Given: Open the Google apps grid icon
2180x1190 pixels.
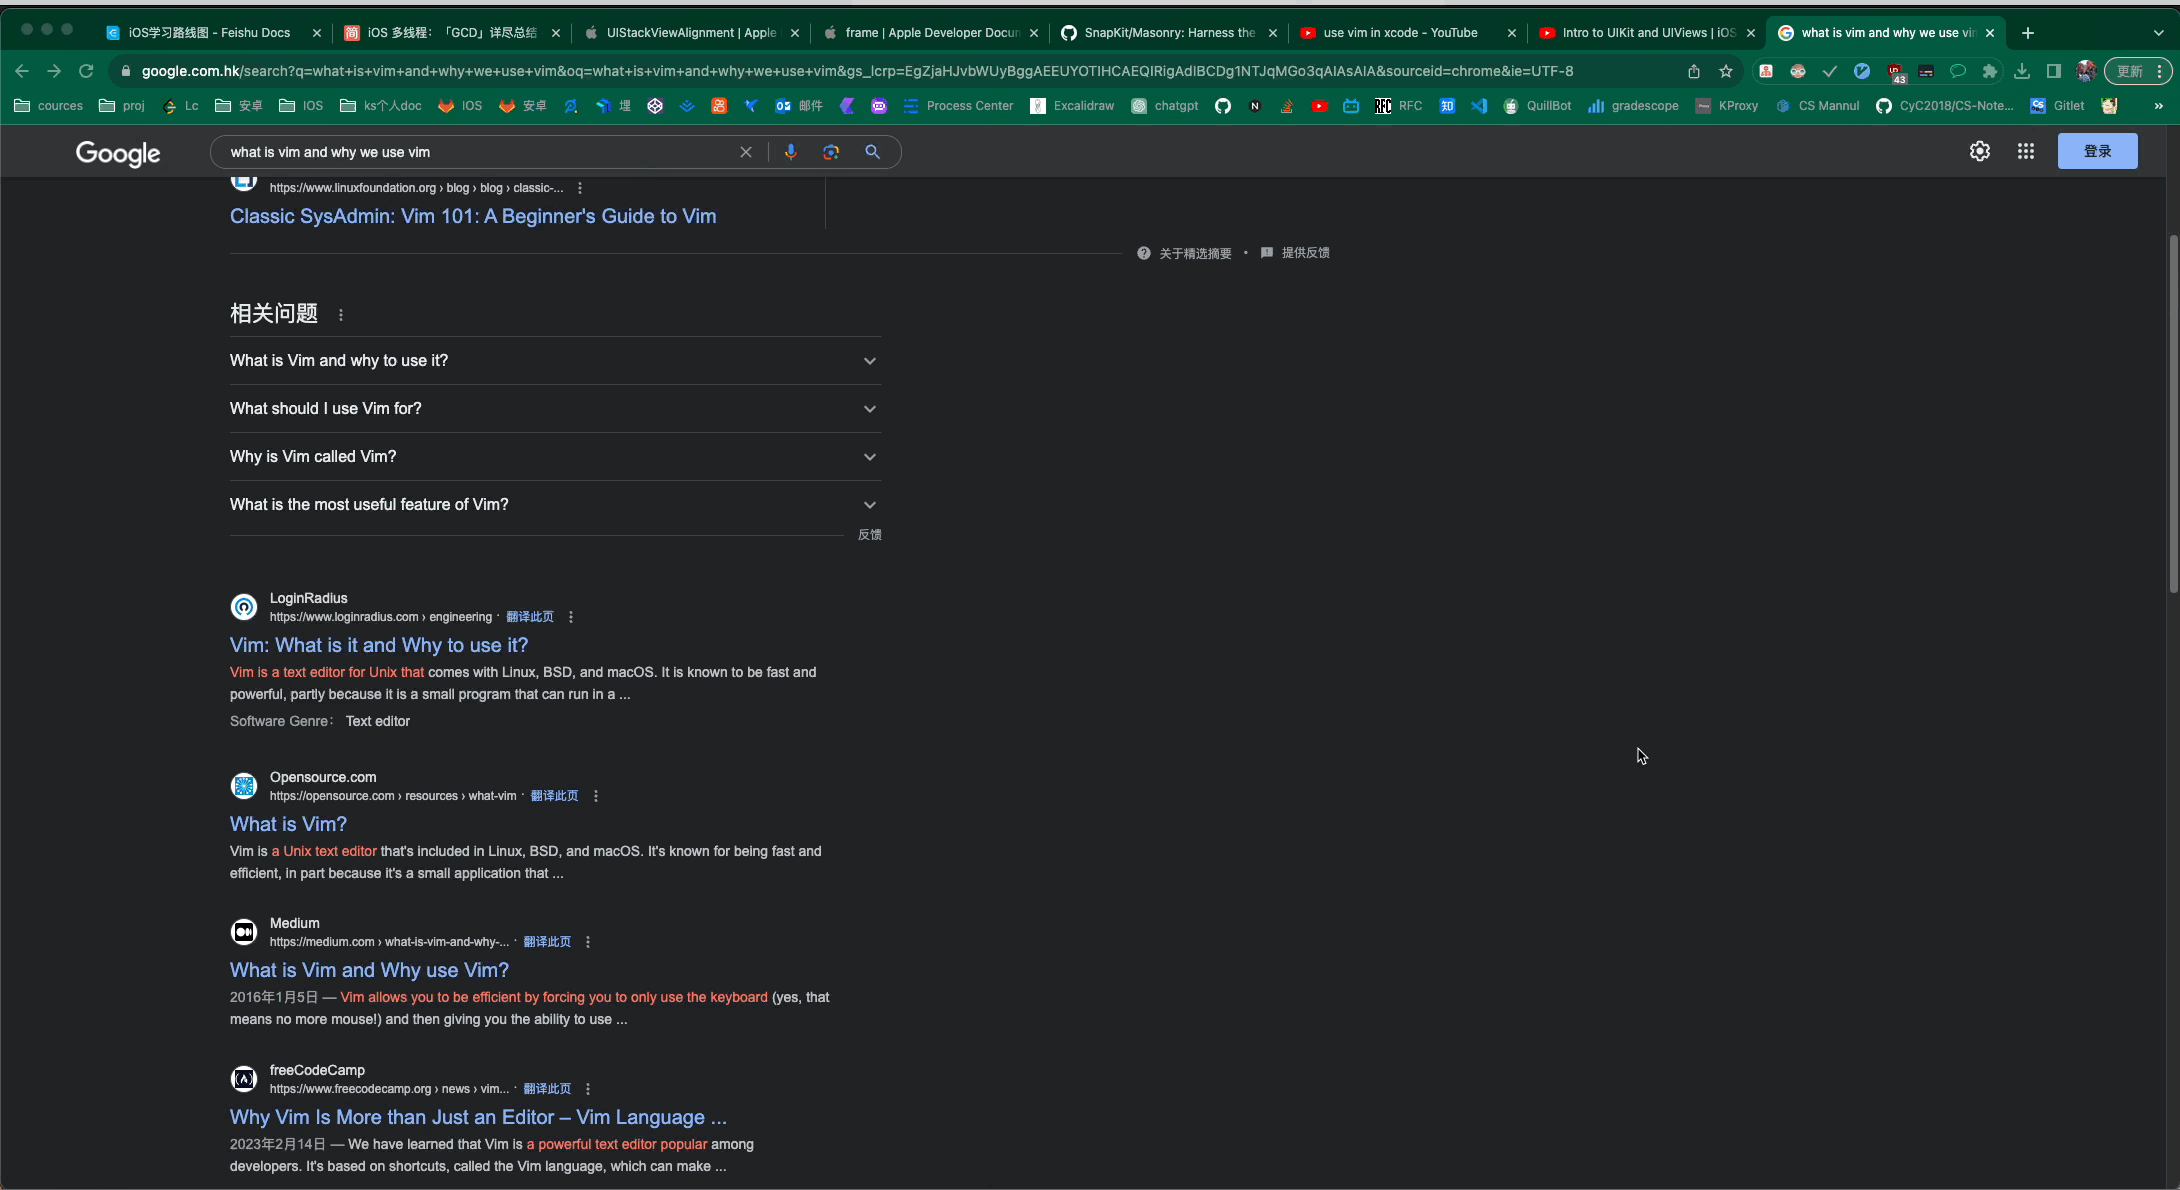Looking at the screenshot, I should [x=2025, y=151].
